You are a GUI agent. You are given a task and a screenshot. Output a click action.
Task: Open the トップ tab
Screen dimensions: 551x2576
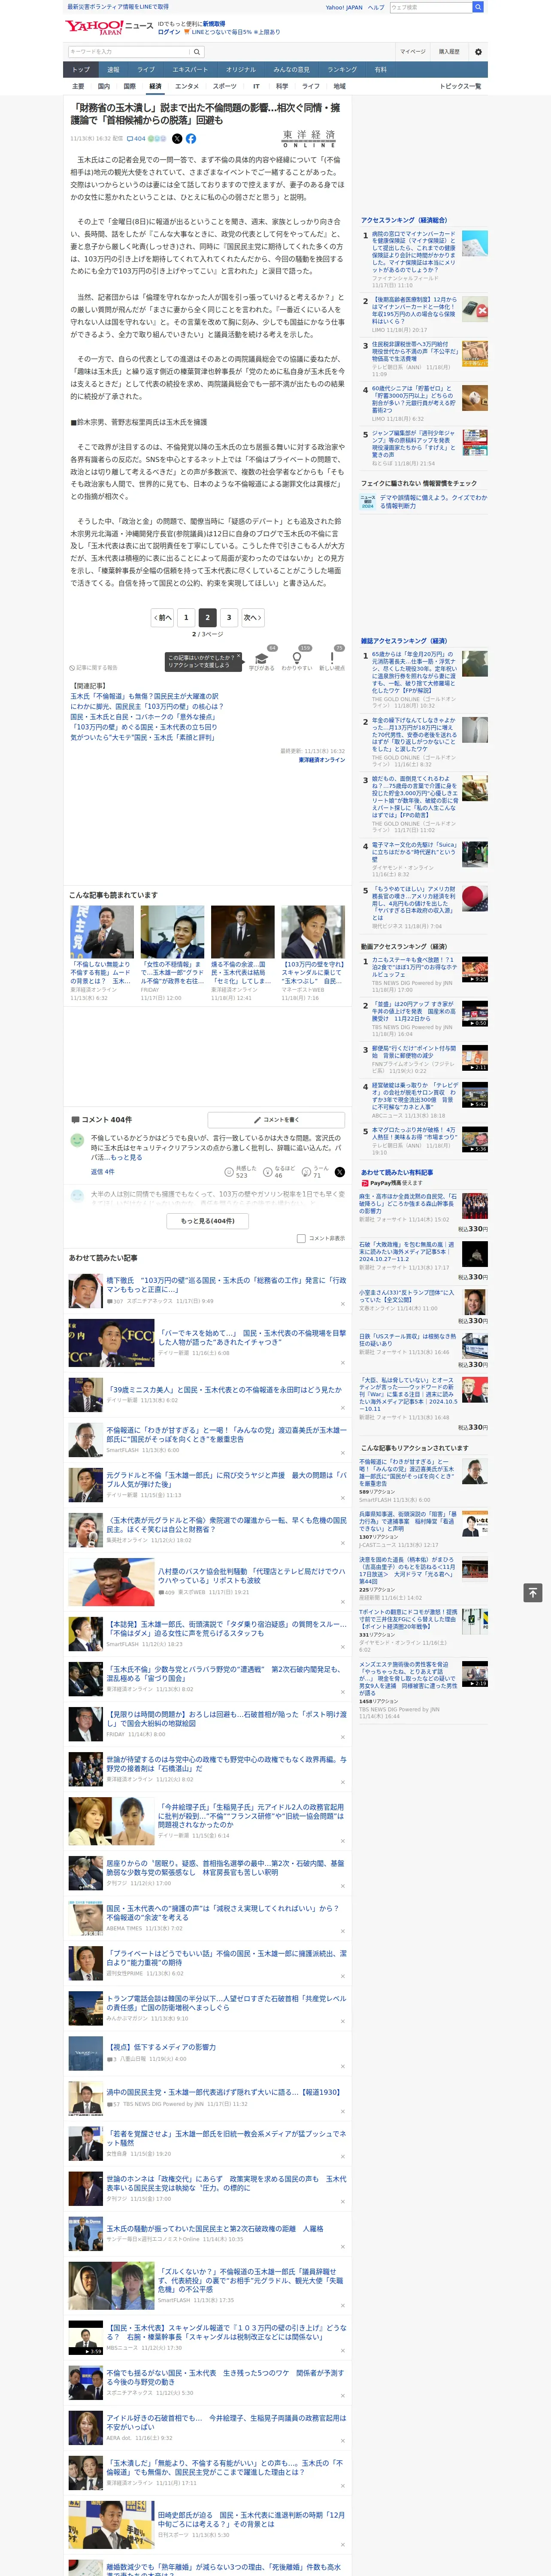click(81, 69)
